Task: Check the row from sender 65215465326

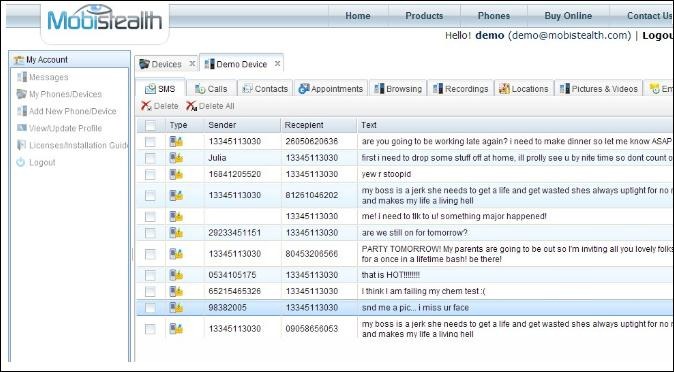Action: pos(150,291)
